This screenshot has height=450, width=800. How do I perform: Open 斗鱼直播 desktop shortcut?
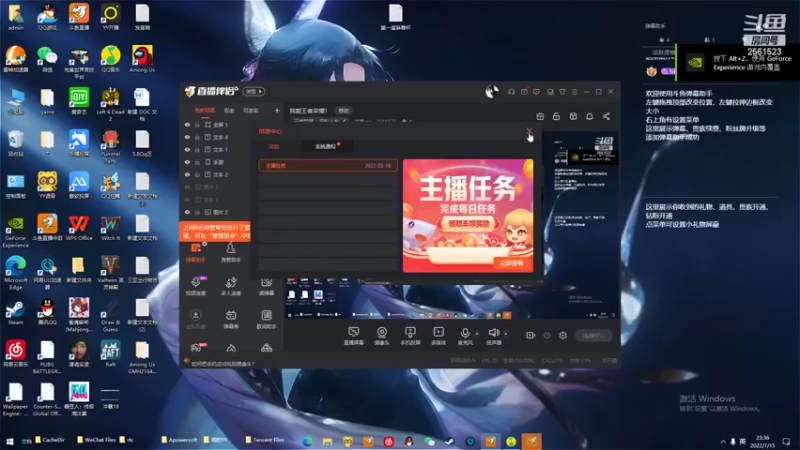pyautogui.click(x=79, y=17)
